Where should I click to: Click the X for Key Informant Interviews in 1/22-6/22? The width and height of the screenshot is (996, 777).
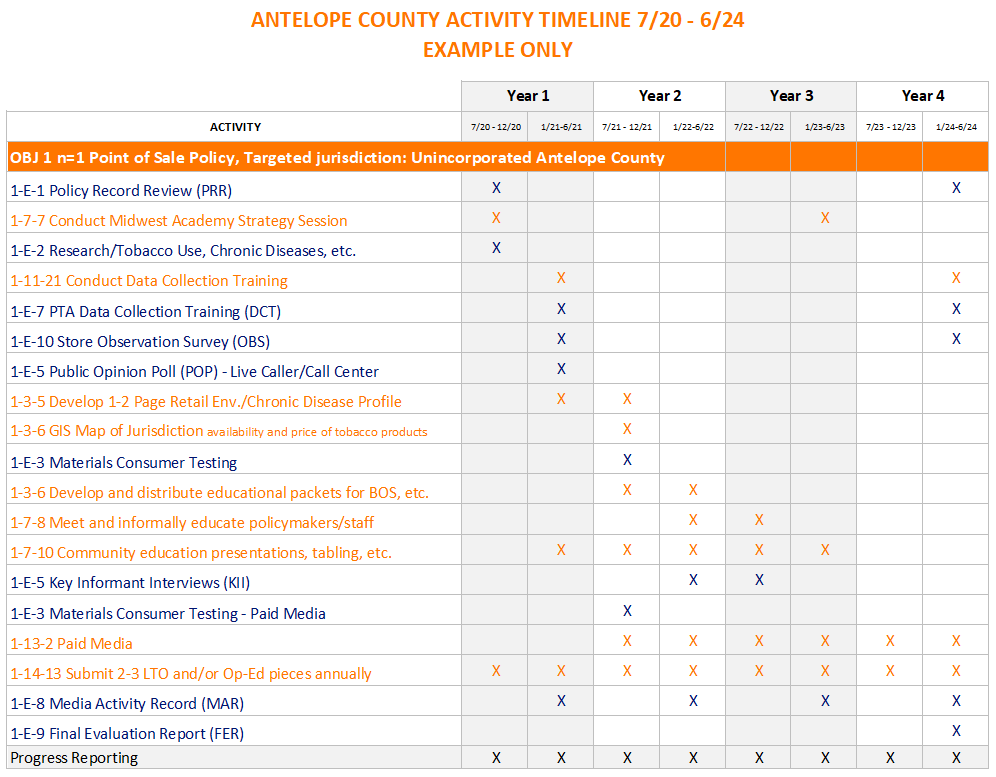click(693, 579)
